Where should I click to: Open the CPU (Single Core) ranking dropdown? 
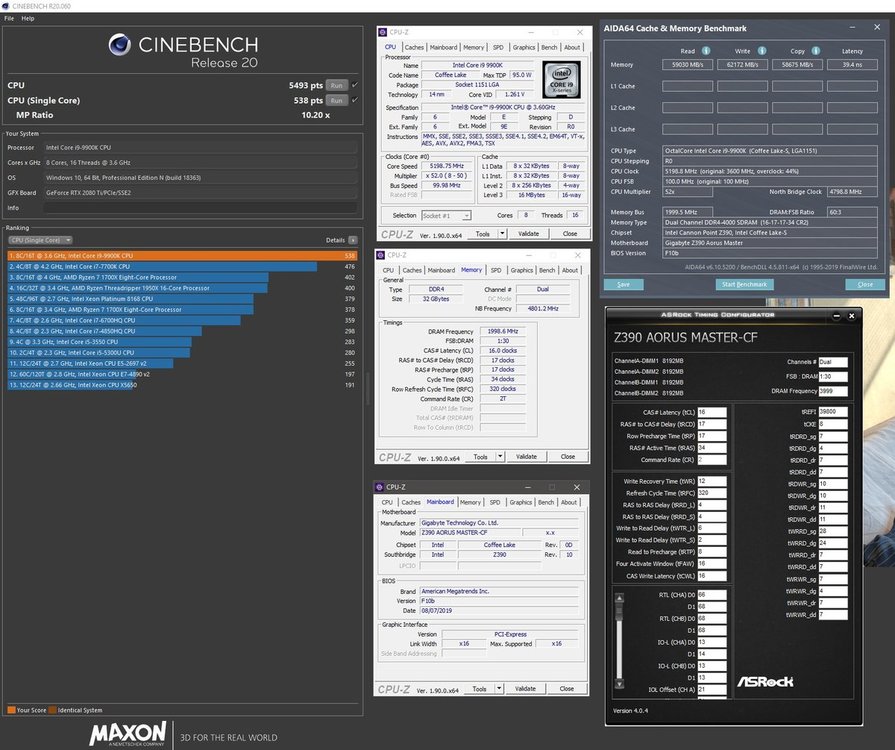[41, 240]
